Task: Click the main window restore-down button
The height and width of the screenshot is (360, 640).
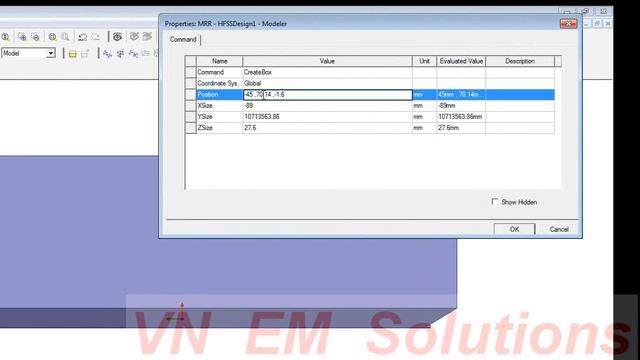Action: coord(585,11)
